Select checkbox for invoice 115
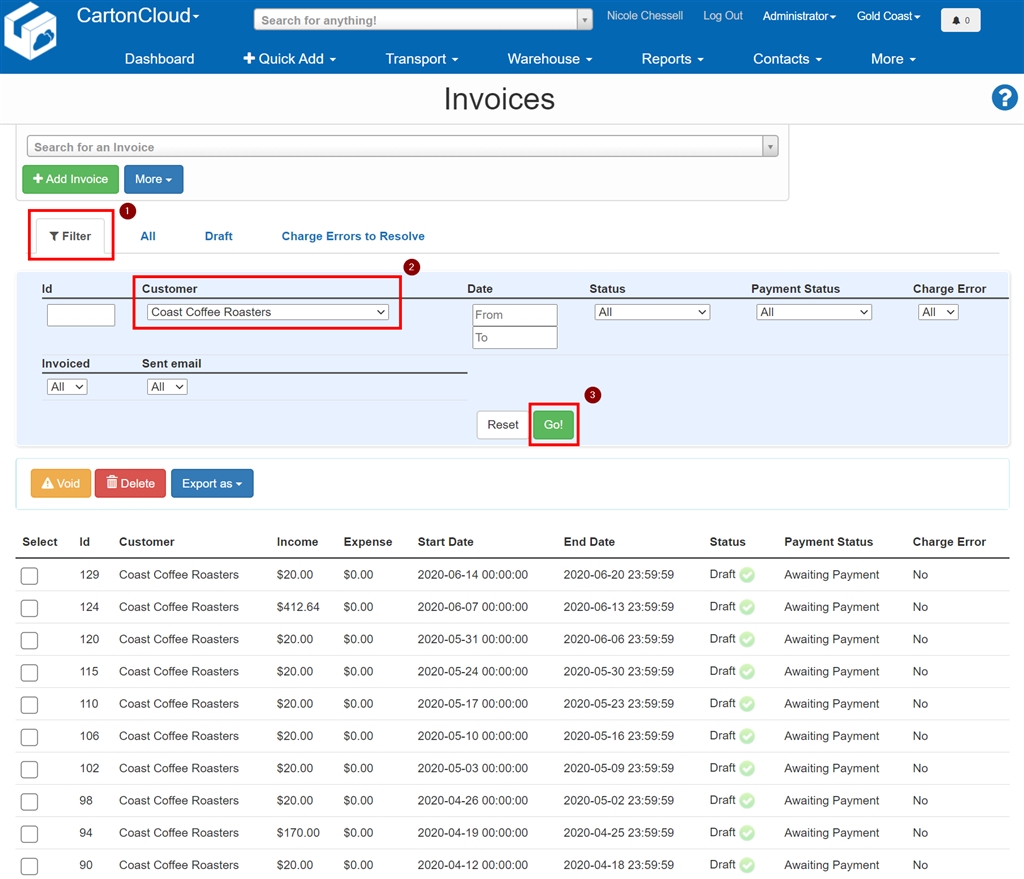 (x=29, y=673)
